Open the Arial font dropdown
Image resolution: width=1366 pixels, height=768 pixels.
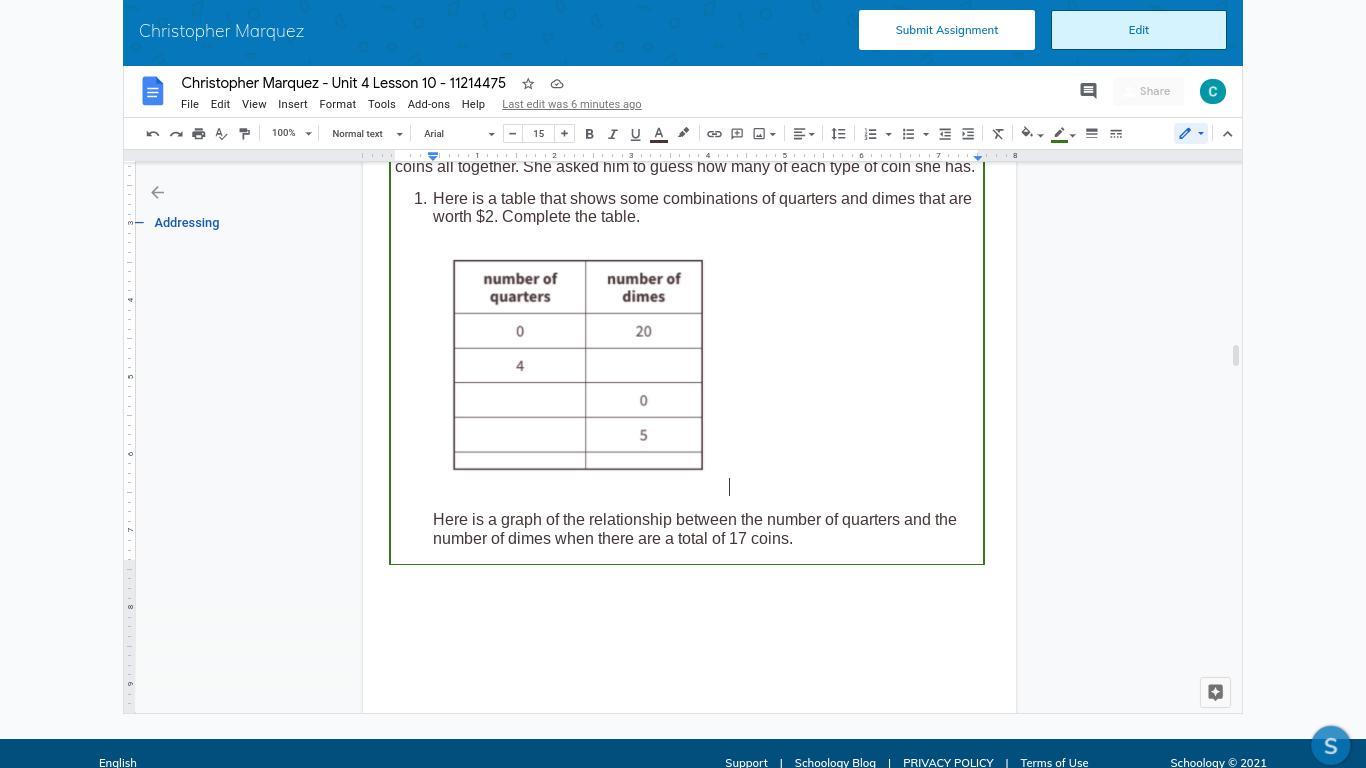(459, 134)
